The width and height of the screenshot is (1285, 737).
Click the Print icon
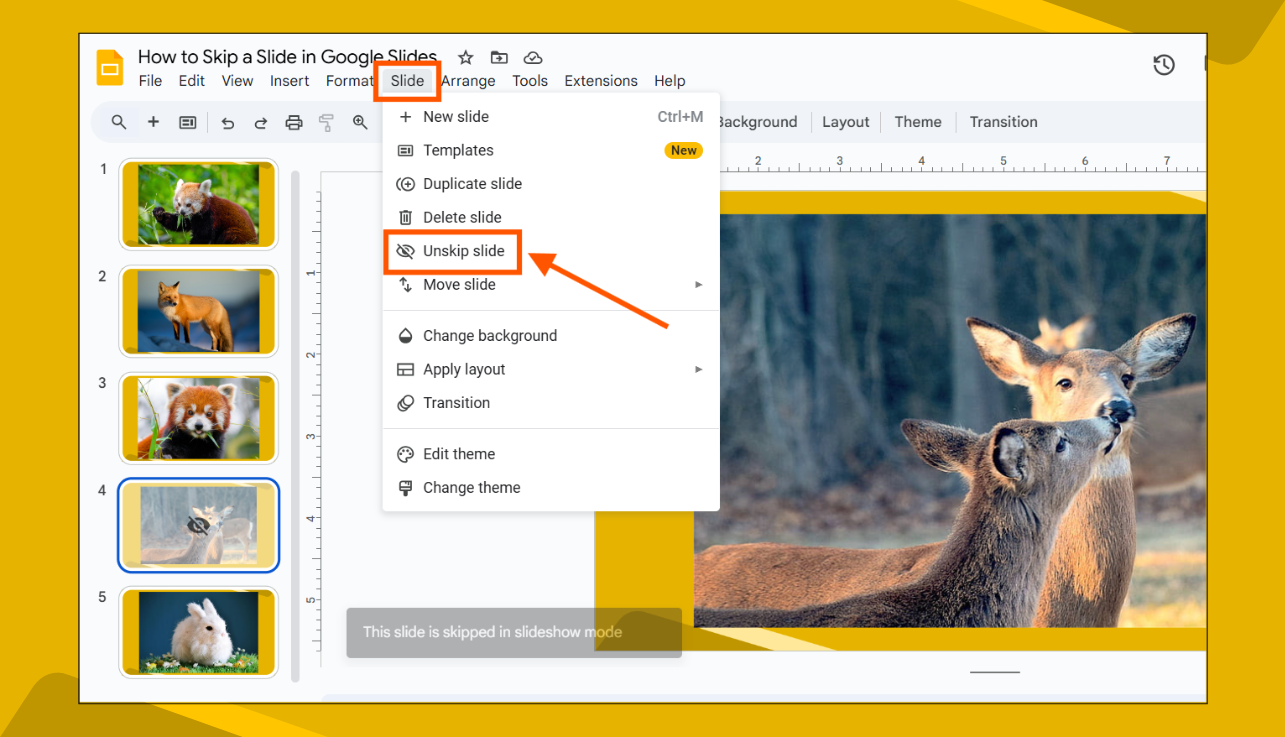[292, 122]
